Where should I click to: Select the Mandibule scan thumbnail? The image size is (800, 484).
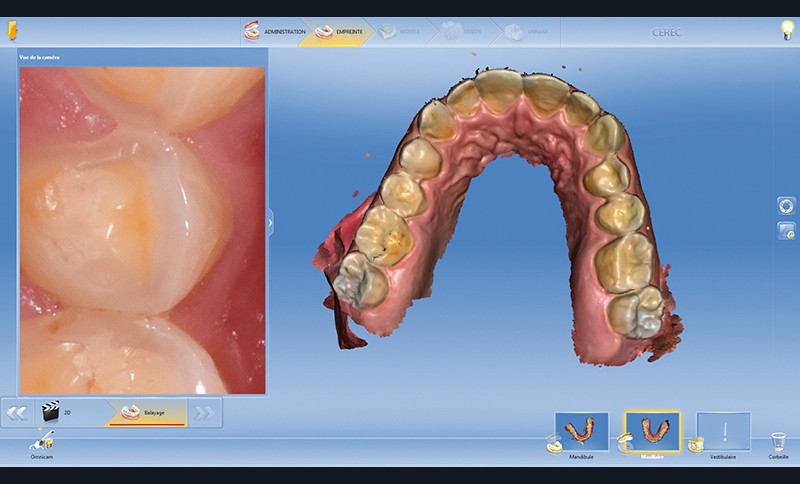(x=582, y=432)
